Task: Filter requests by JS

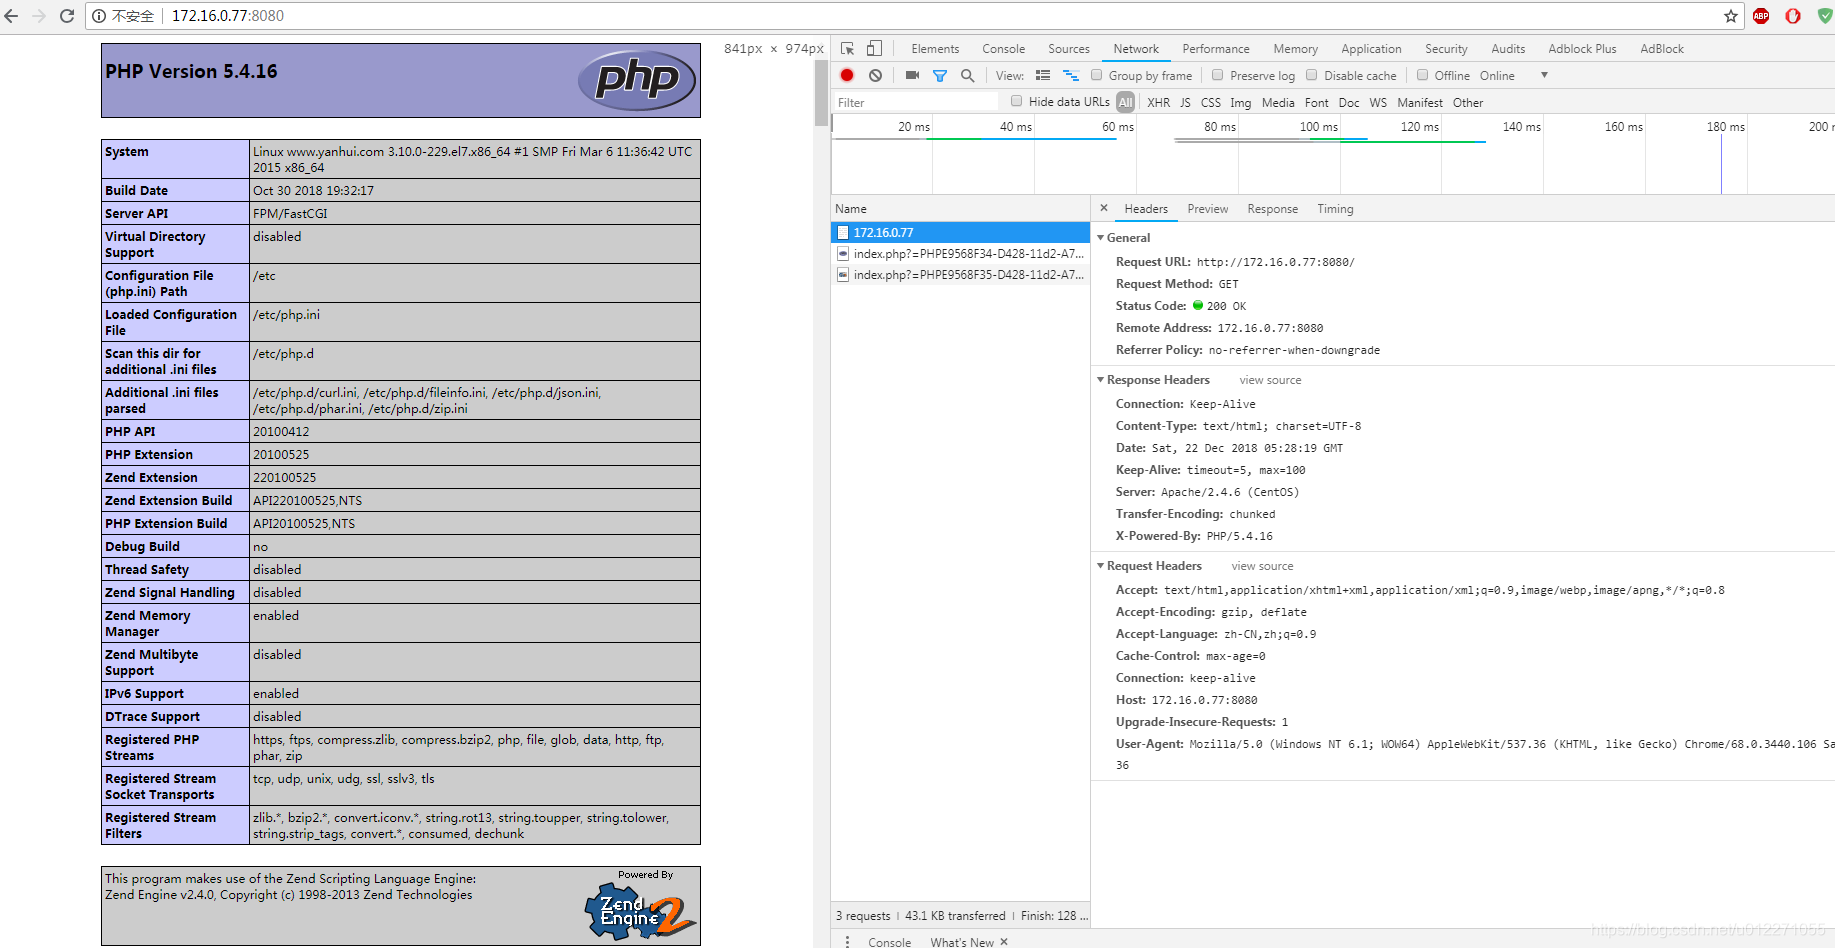Action: 1185,102
